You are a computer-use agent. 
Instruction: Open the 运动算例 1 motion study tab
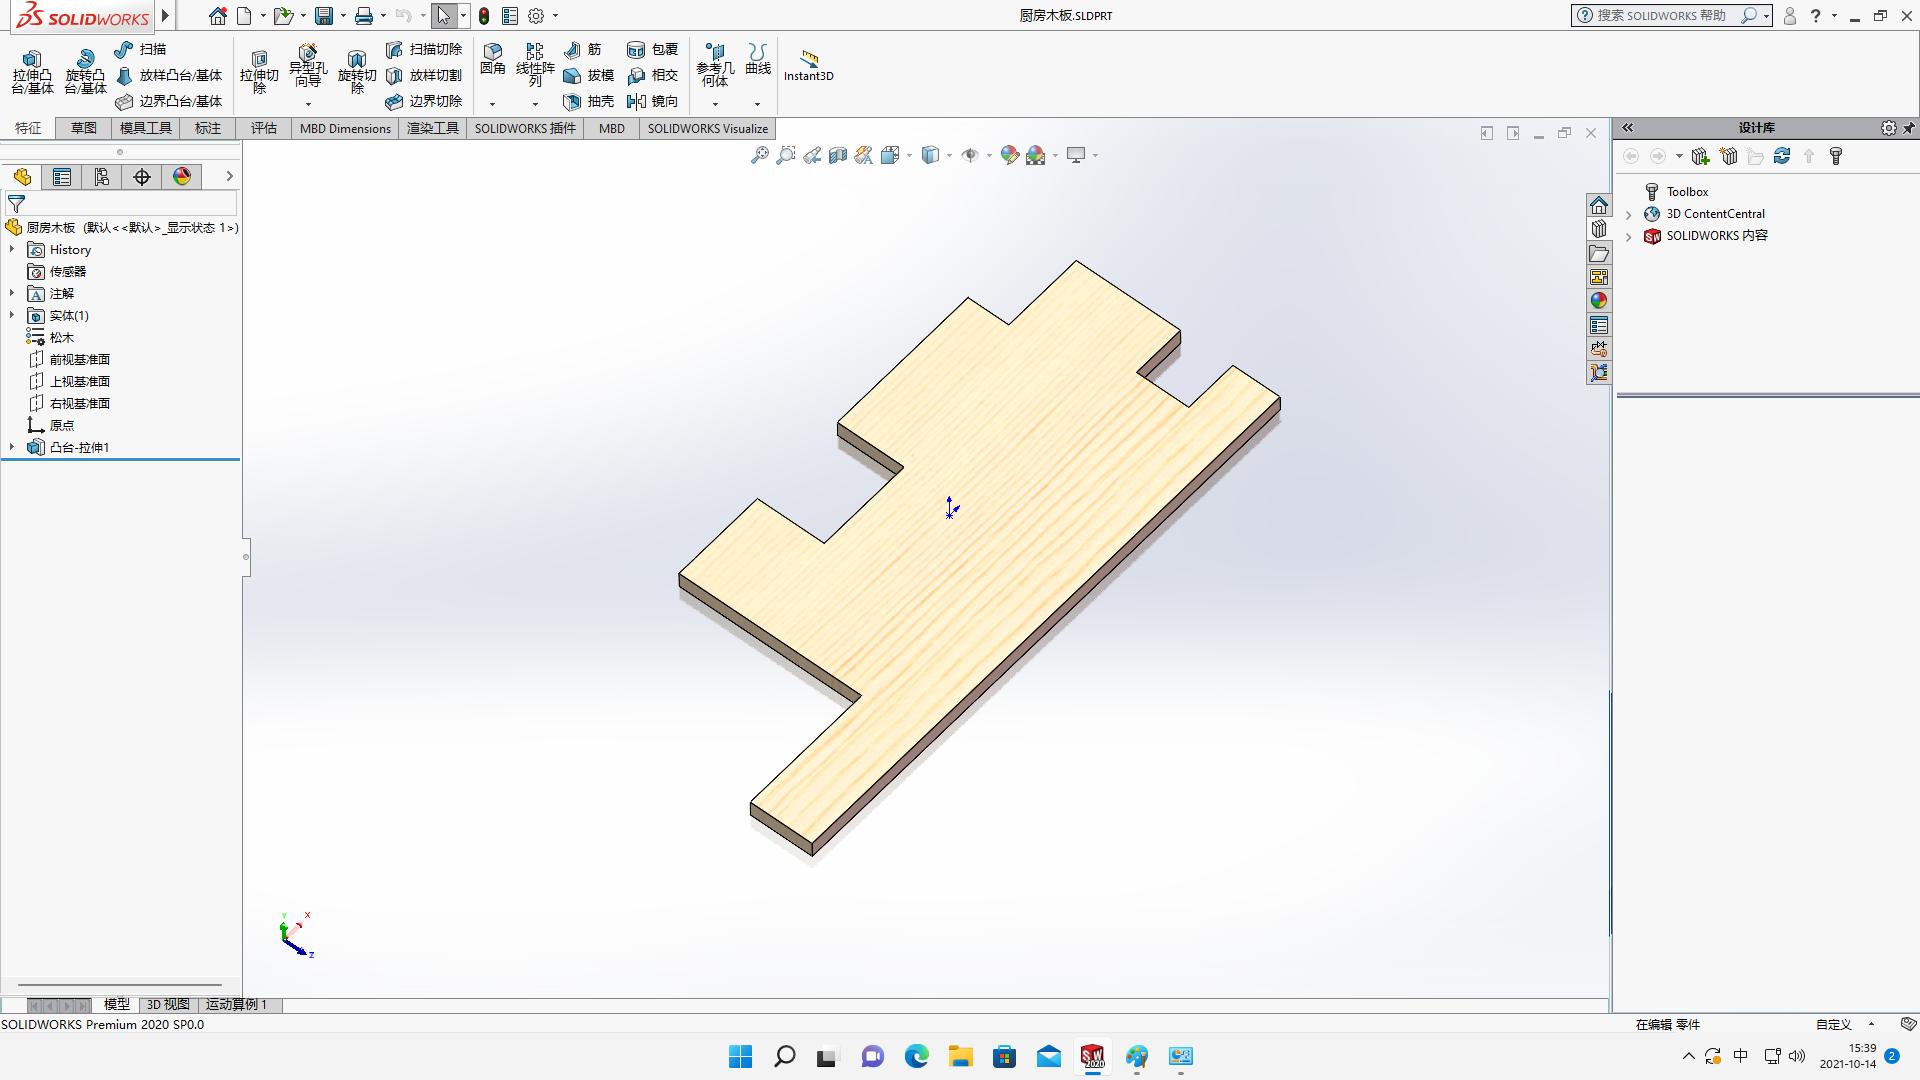[x=237, y=1004]
